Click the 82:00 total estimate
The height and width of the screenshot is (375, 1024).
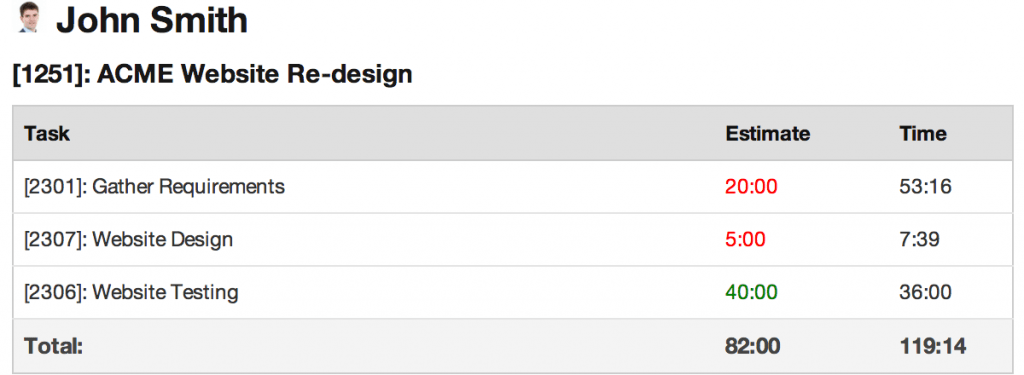coord(752,346)
